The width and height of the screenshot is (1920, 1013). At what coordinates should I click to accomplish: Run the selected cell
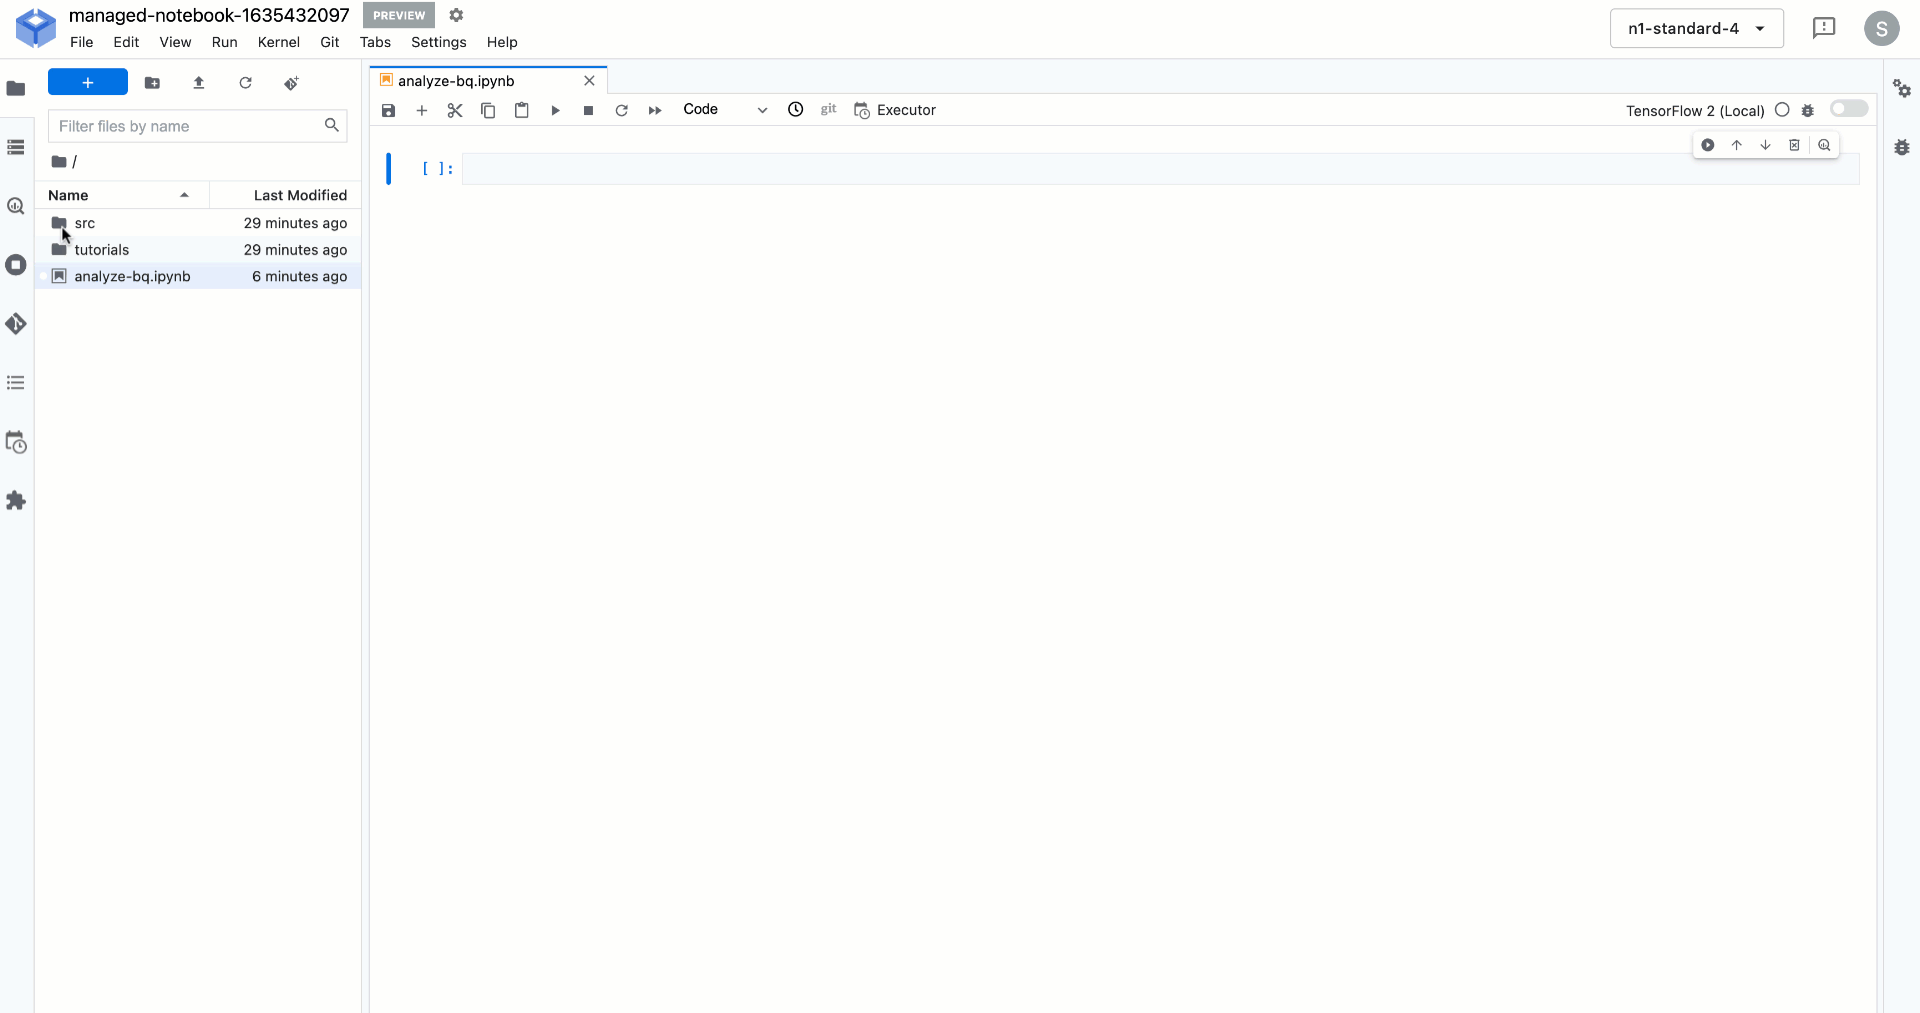click(x=555, y=110)
